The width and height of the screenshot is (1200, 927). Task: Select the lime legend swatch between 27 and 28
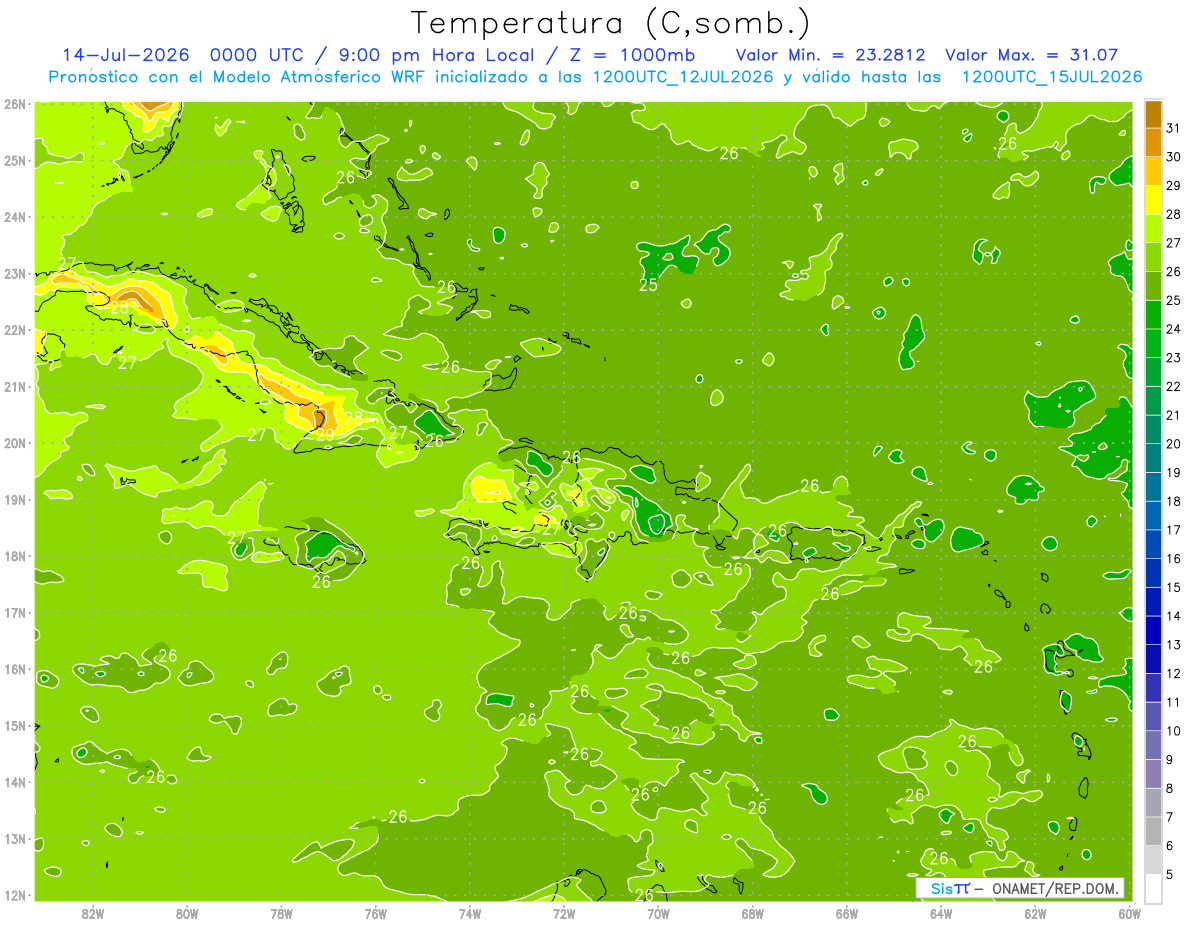coord(1153,228)
